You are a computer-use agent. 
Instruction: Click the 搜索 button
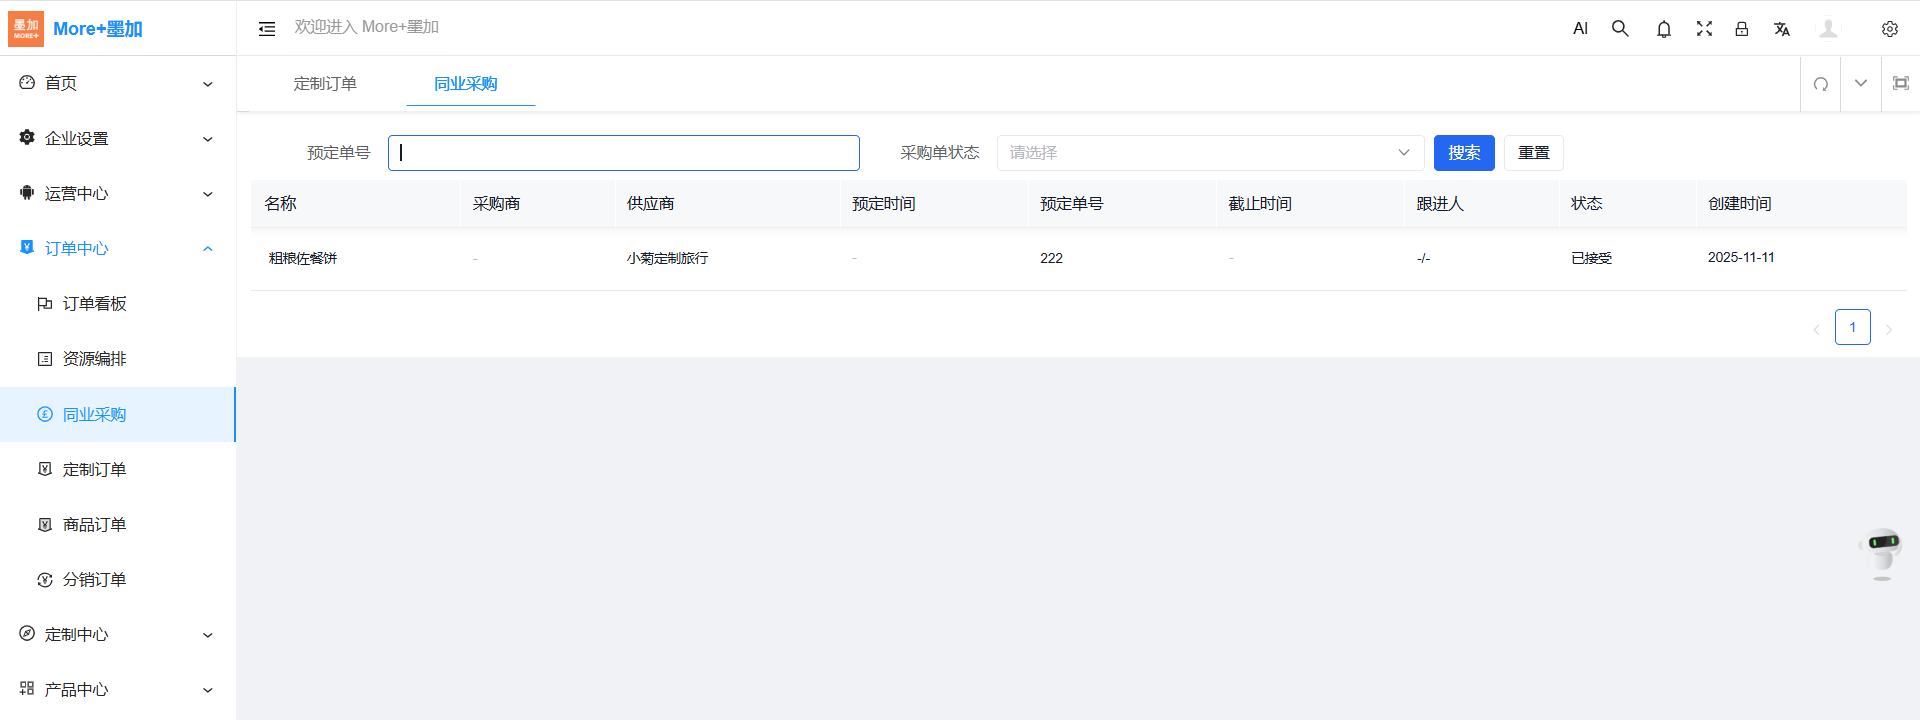click(1463, 153)
